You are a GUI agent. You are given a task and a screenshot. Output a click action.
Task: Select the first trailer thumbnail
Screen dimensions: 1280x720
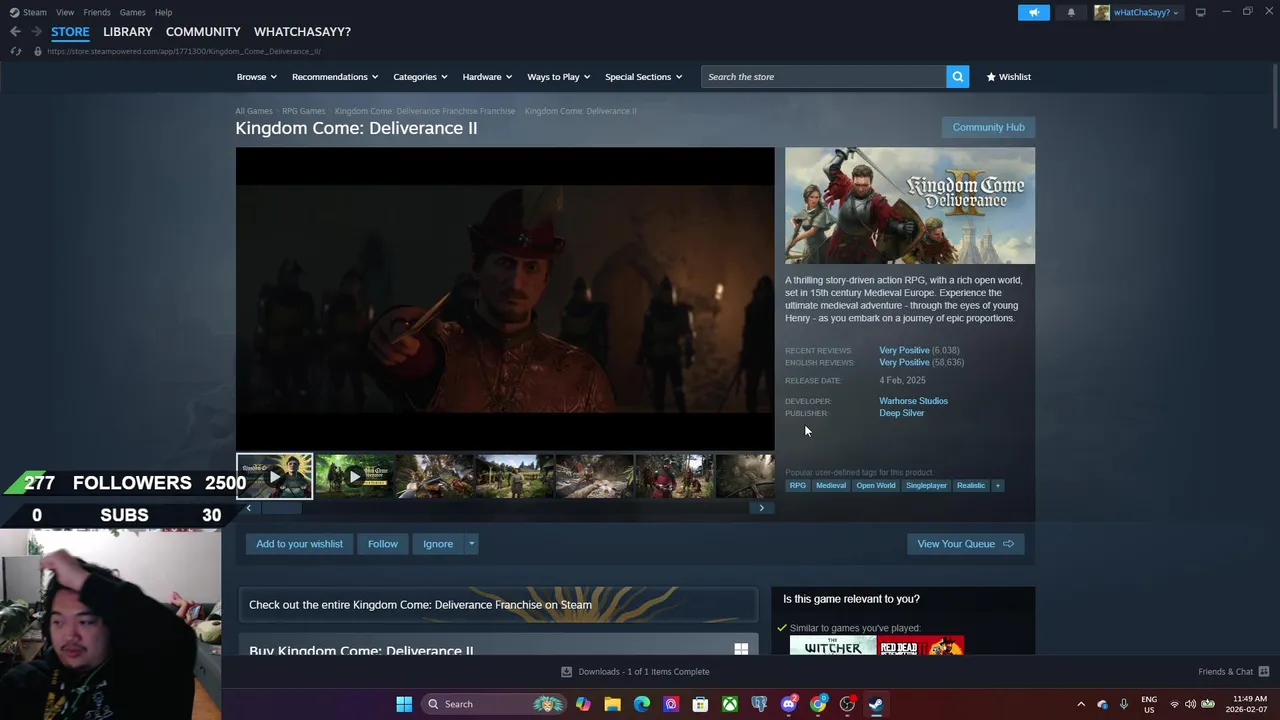[x=274, y=477]
